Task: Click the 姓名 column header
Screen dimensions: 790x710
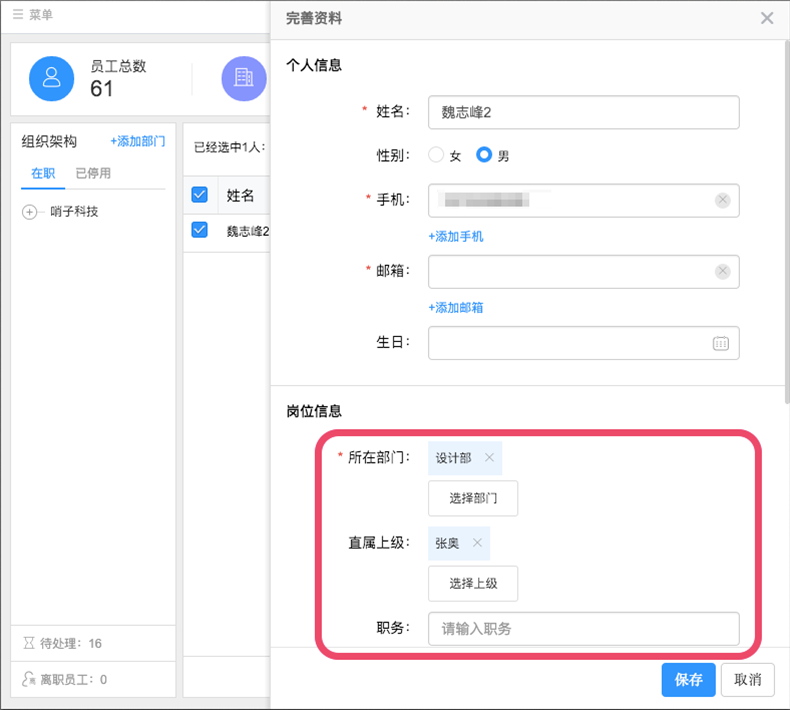Action: [x=240, y=195]
